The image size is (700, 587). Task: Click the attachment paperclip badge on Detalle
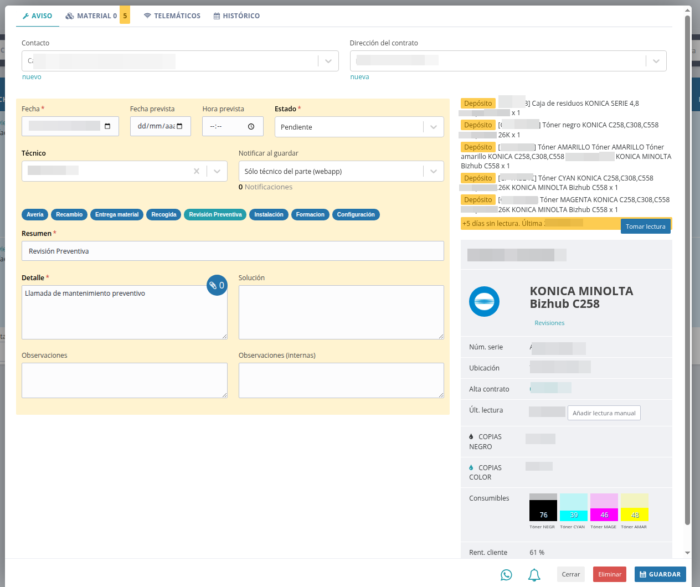pyautogui.click(x=217, y=285)
